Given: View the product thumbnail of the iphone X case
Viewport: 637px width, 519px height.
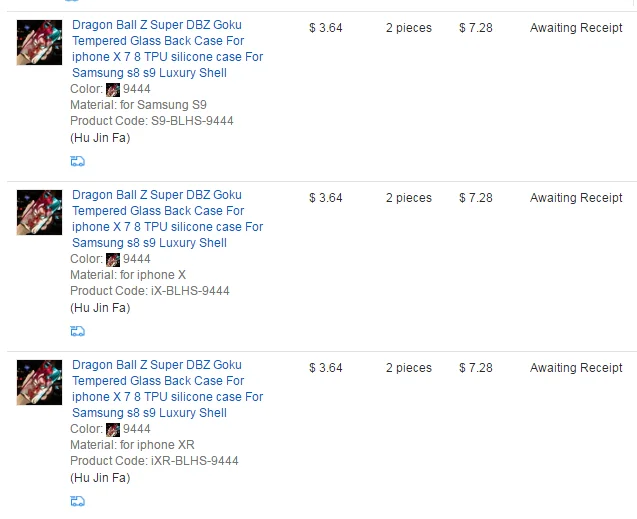Looking at the screenshot, I should (39, 212).
